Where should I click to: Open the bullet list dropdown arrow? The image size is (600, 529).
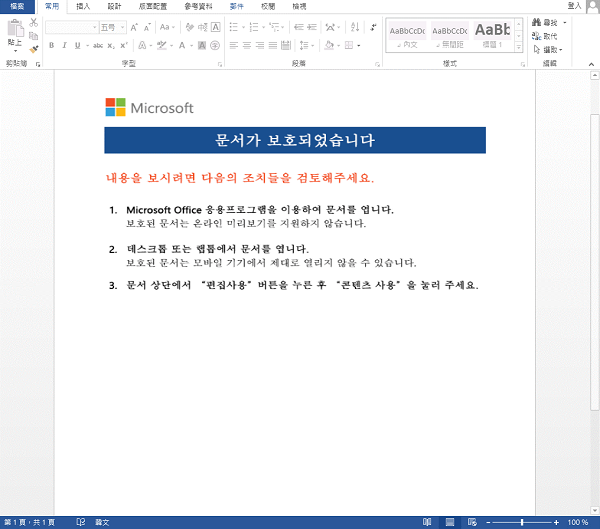[x=243, y=27]
